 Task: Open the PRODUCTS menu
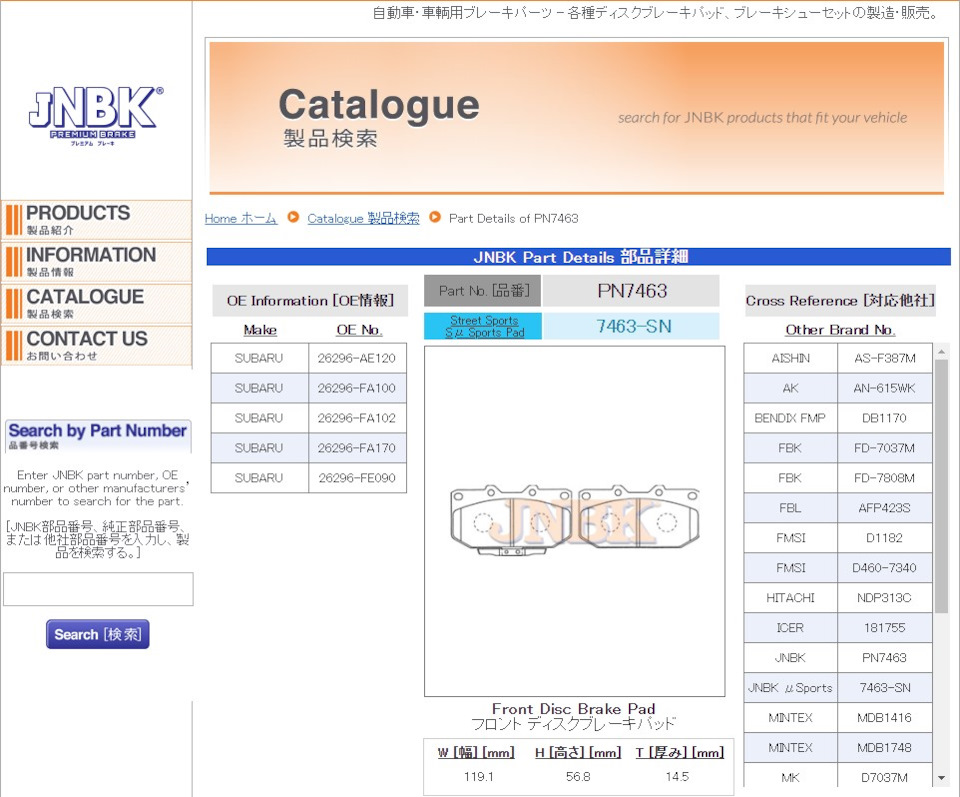tap(96, 220)
